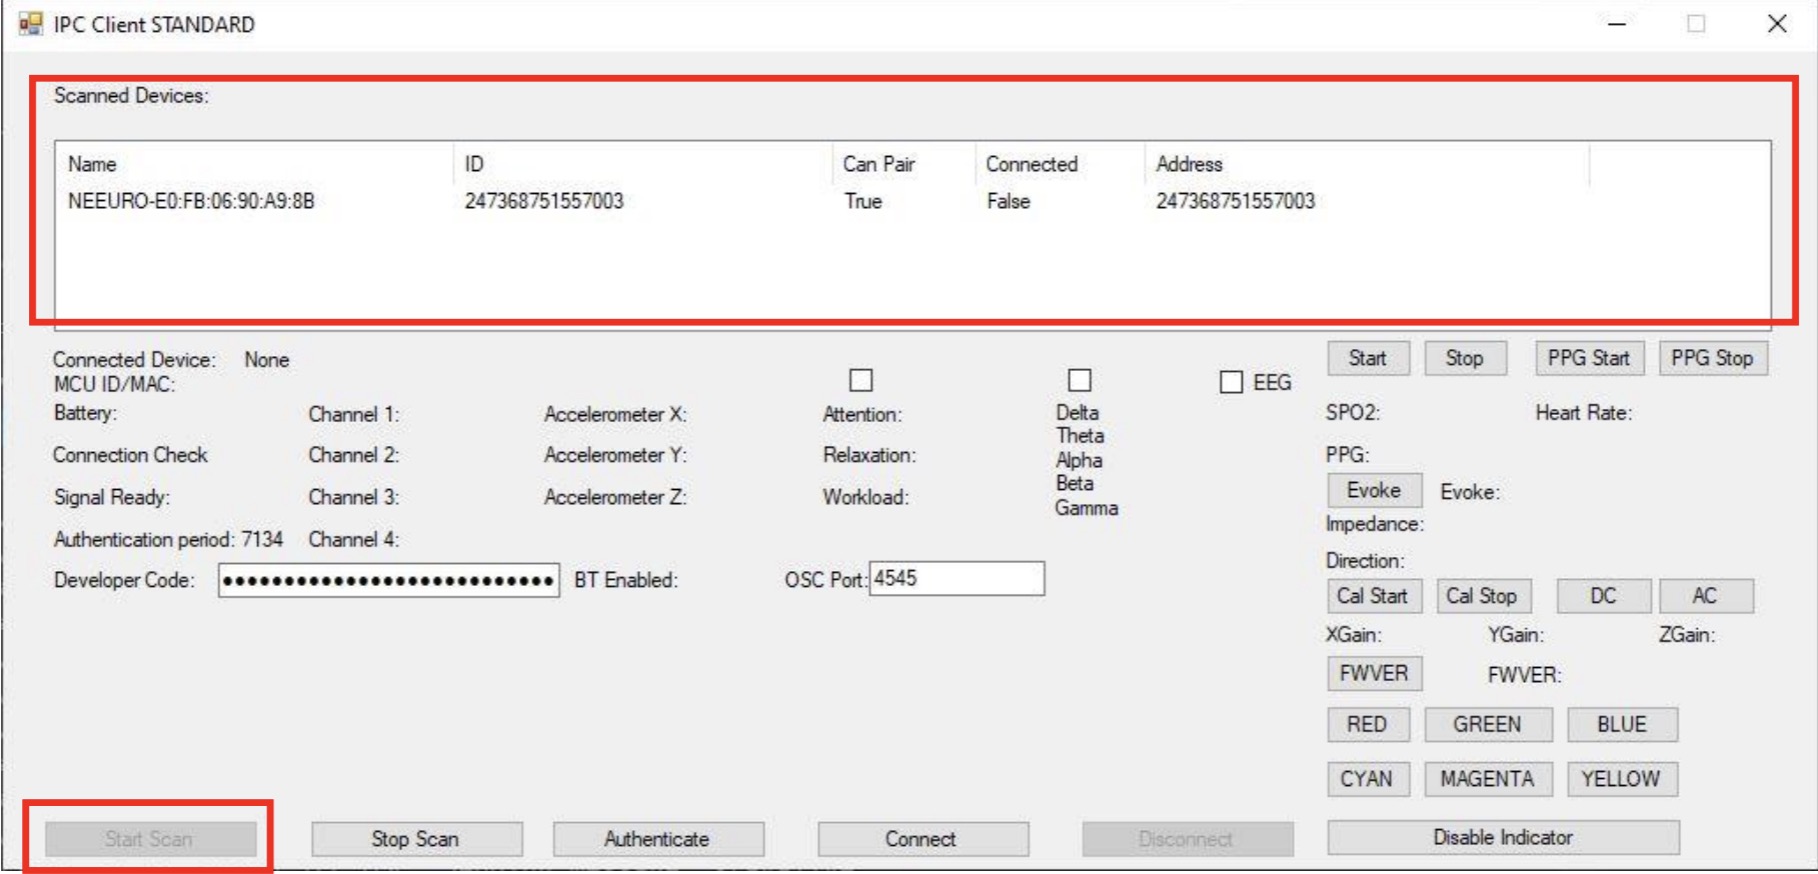This screenshot has width=1818, height=874.
Task: Minimize the IPC Client window
Action: click(1617, 24)
